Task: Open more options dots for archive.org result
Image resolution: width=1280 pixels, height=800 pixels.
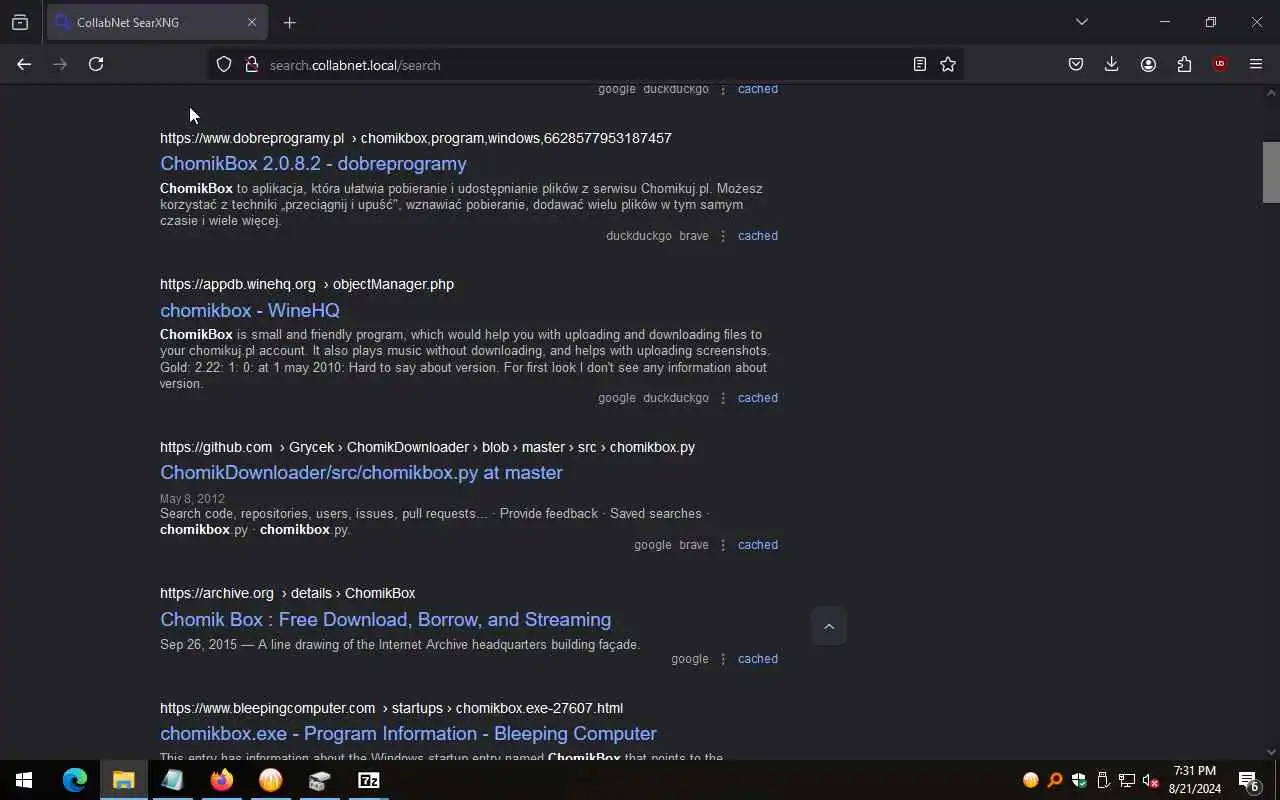Action: (723, 659)
